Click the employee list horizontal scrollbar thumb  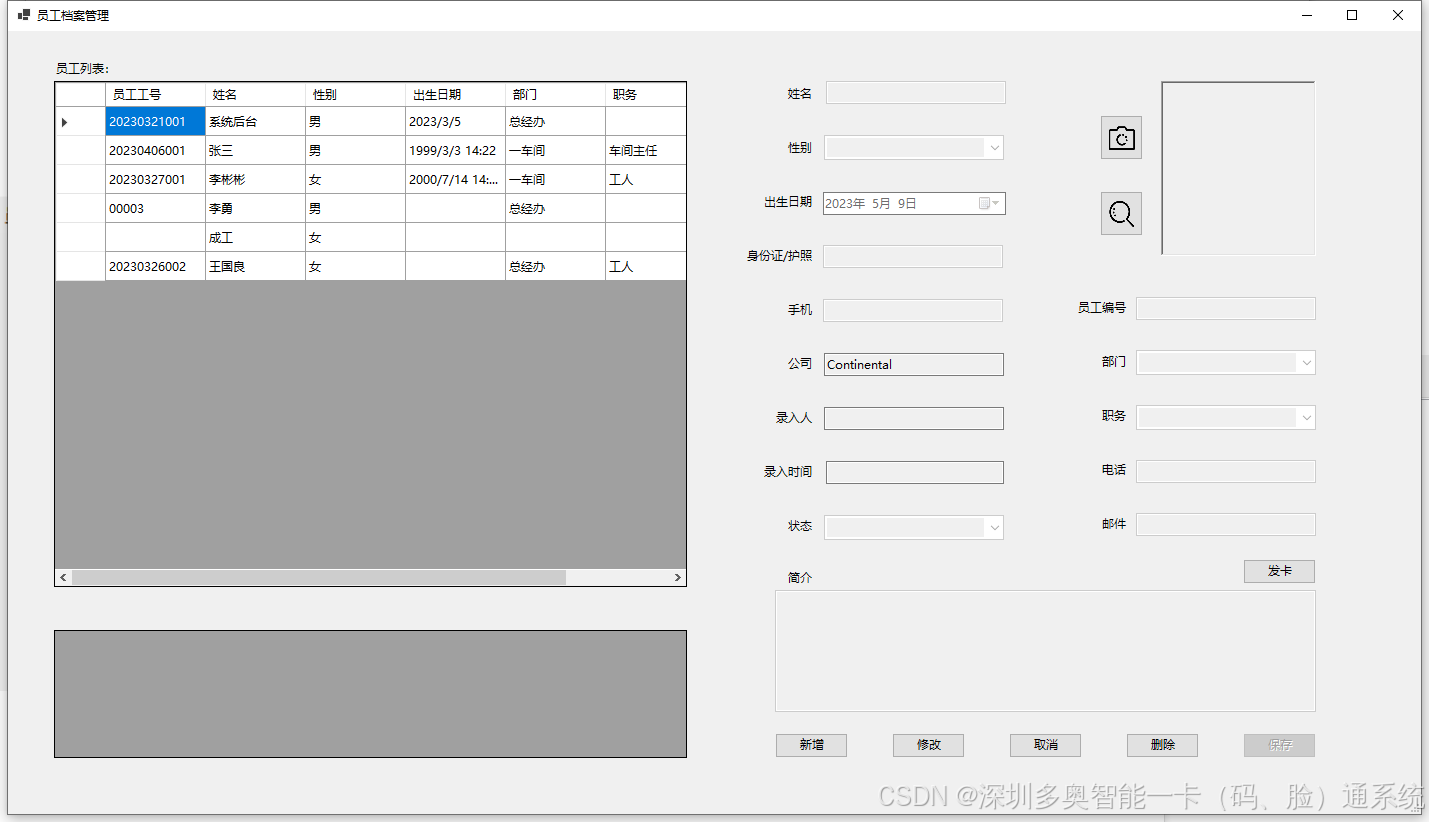pos(319,577)
